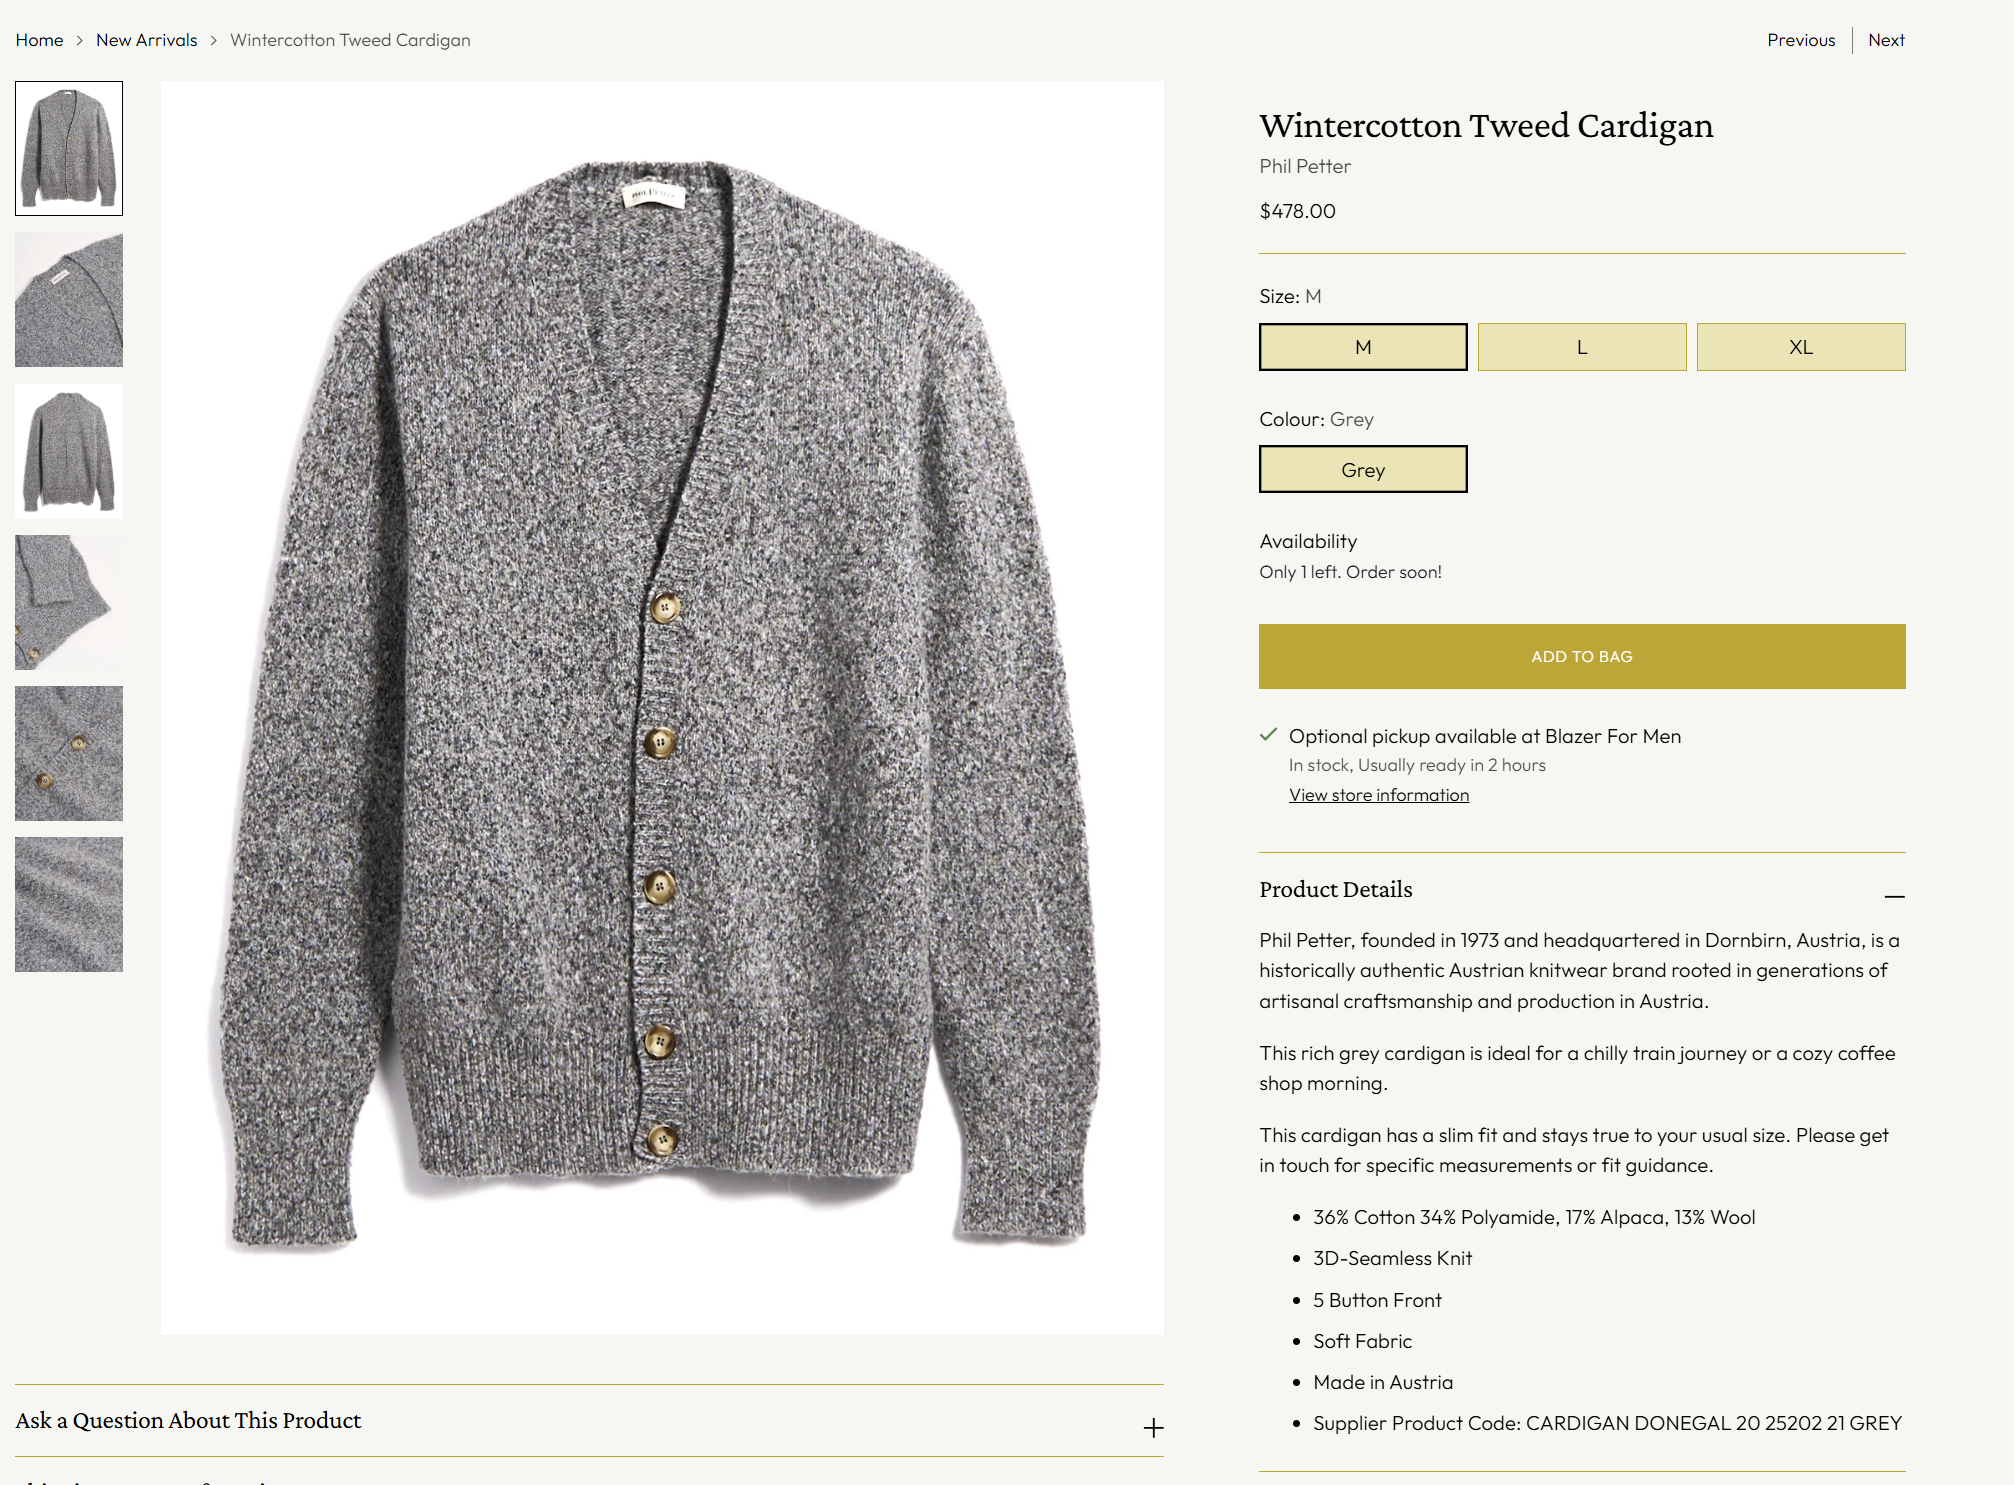Click the Product Details heading
Screen dimensions: 2014x1485
pos(1335,890)
